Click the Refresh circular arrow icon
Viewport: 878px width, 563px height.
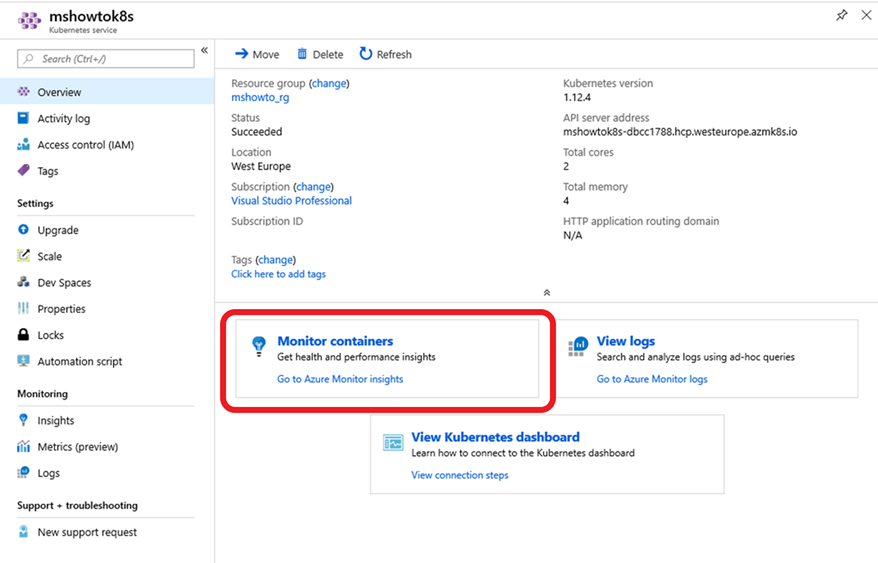tap(366, 54)
